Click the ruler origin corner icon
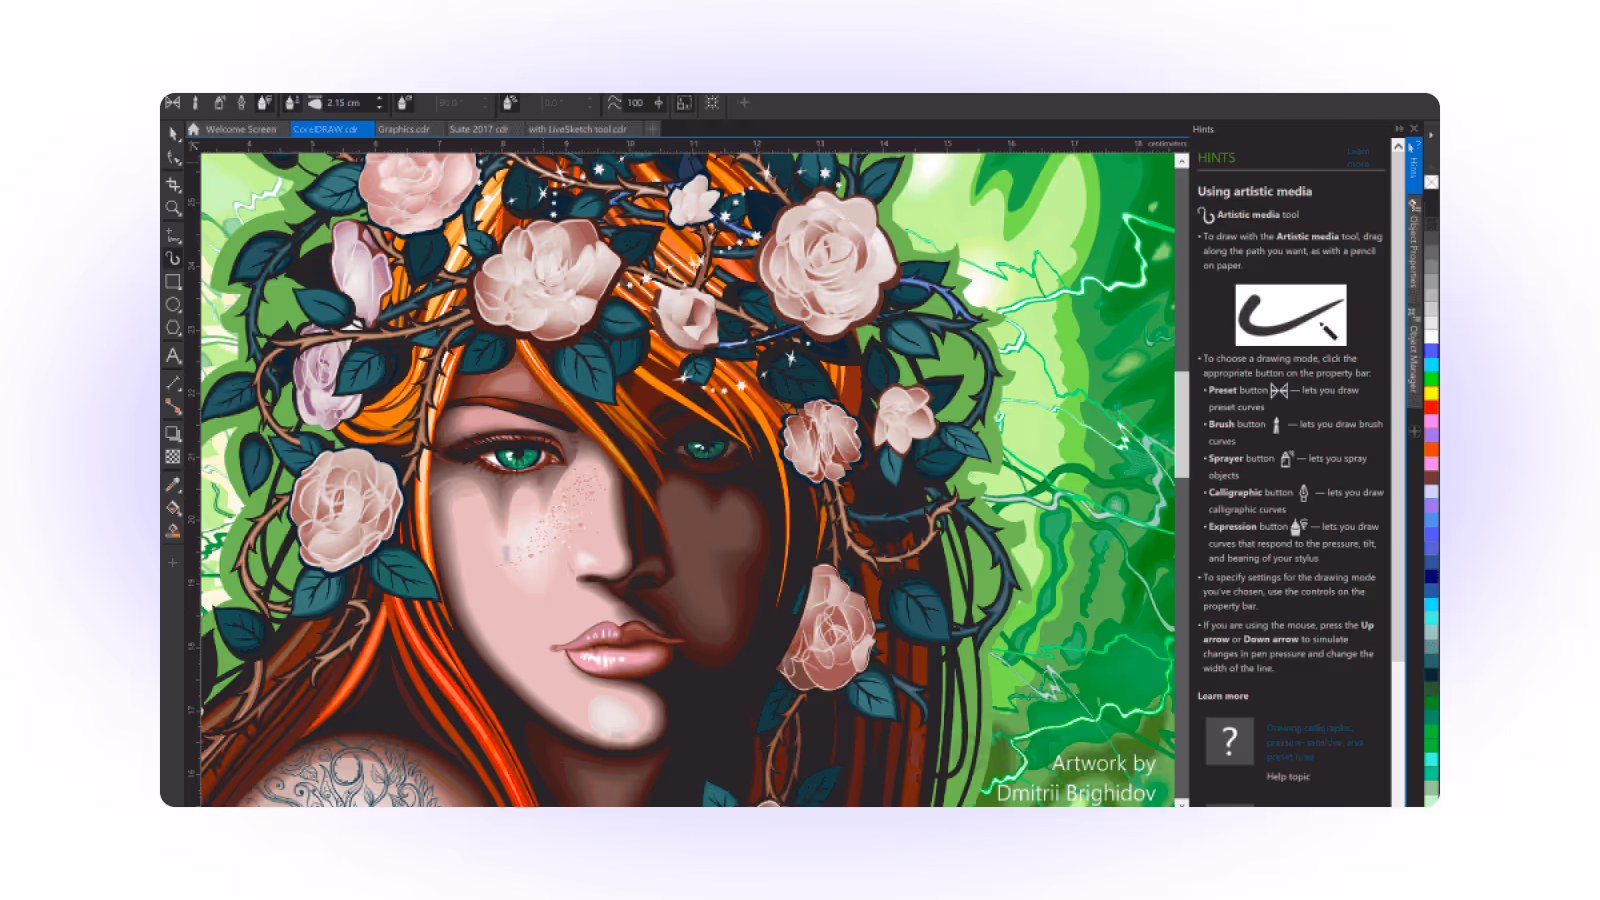Viewport: 1600px width, 900px height. tap(194, 146)
